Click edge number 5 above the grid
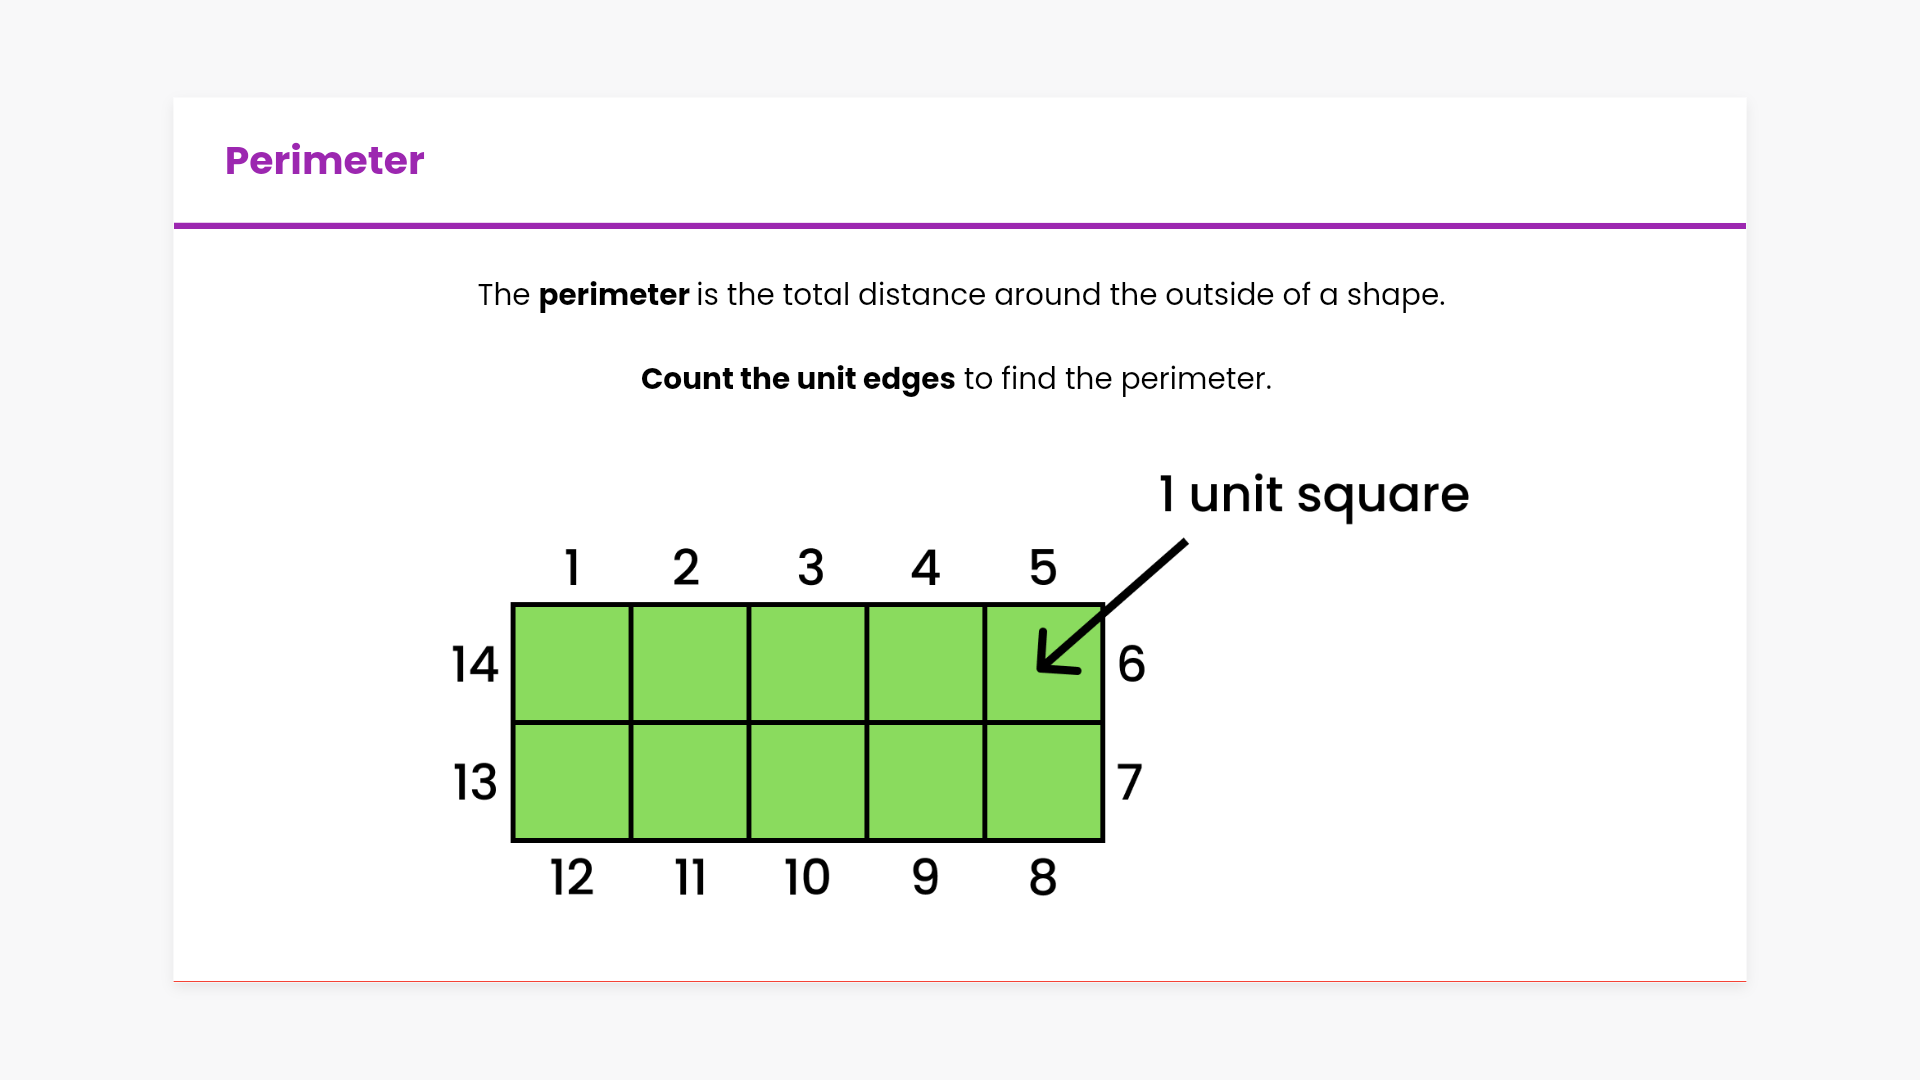 coord(1043,568)
